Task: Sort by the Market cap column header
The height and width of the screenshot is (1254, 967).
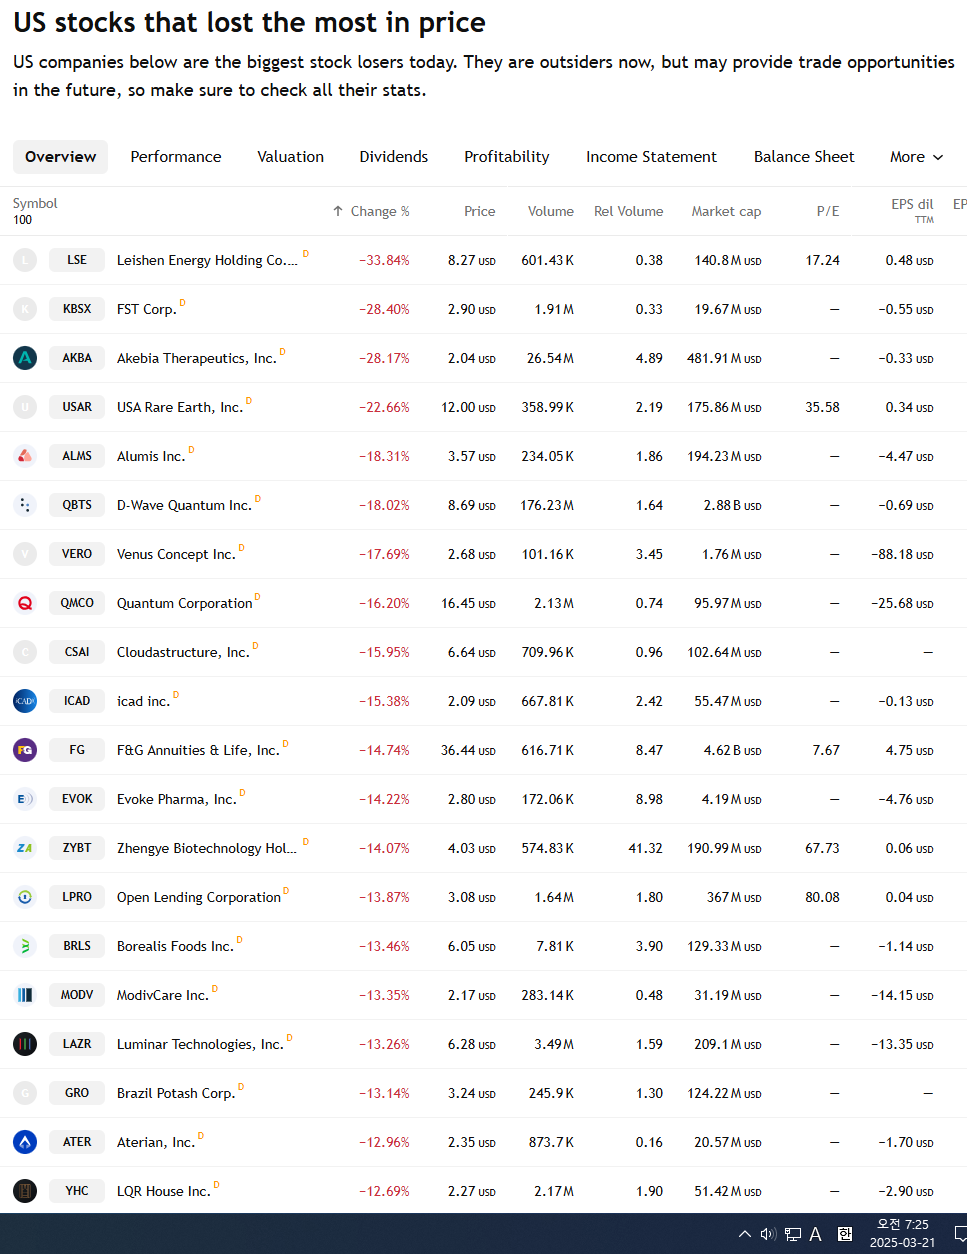Action: click(726, 211)
